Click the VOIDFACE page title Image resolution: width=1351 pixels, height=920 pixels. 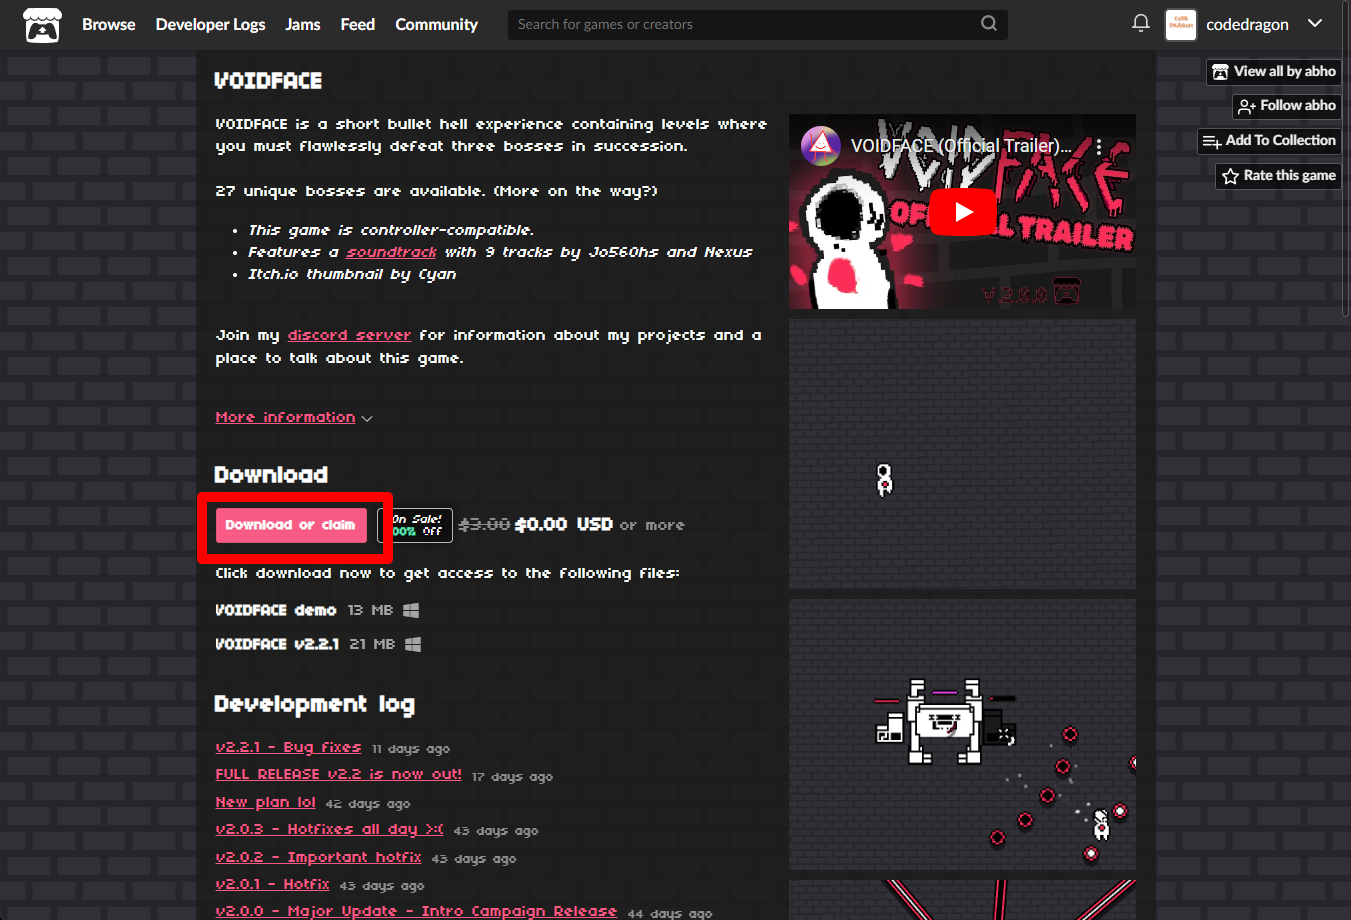click(268, 80)
